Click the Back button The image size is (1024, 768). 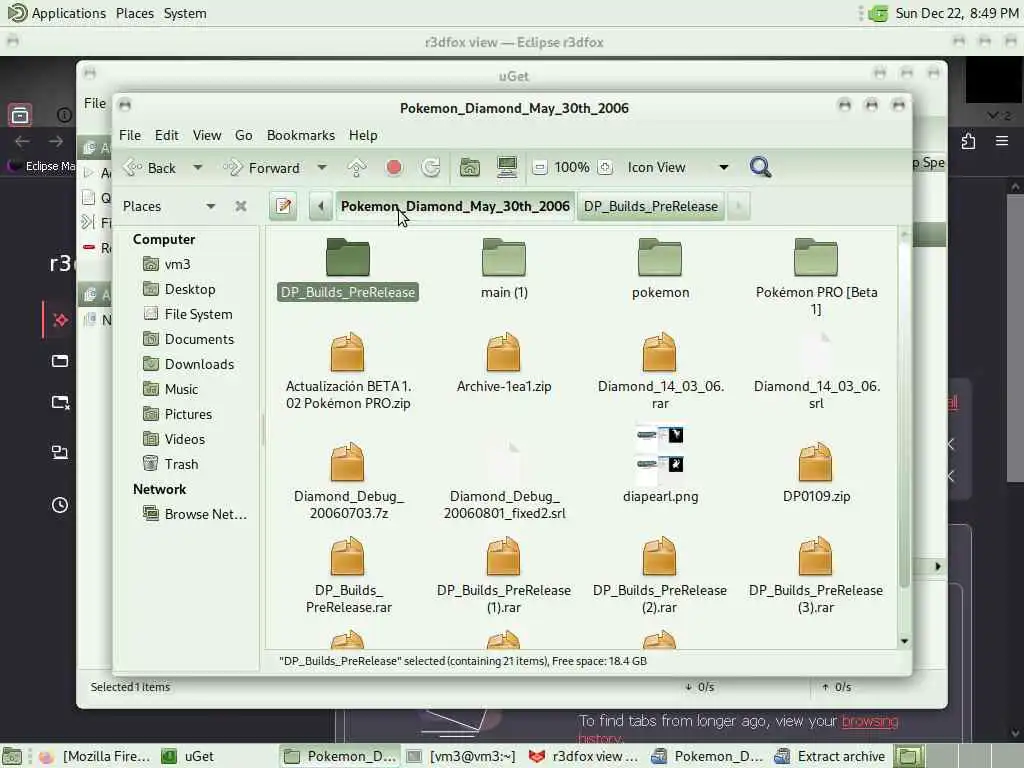(x=150, y=168)
